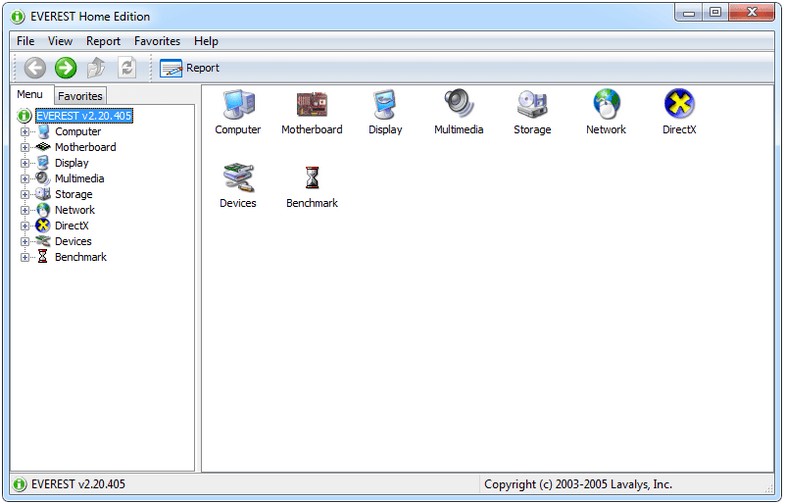786x504 pixels.
Task: Select Motherboard label in the tree
Action: pyautogui.click(x=85, y=147)
